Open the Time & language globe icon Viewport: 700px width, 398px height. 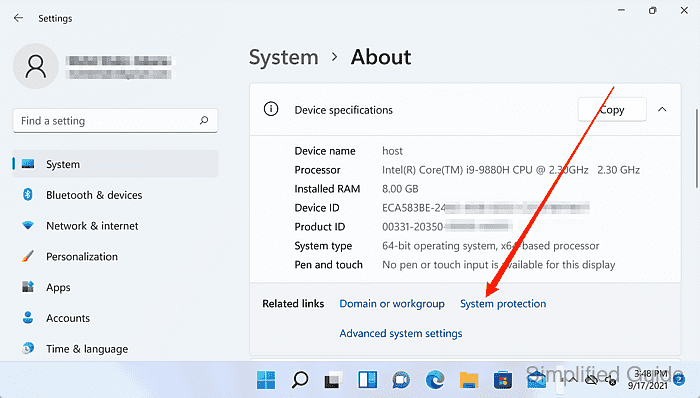(28, 348)
